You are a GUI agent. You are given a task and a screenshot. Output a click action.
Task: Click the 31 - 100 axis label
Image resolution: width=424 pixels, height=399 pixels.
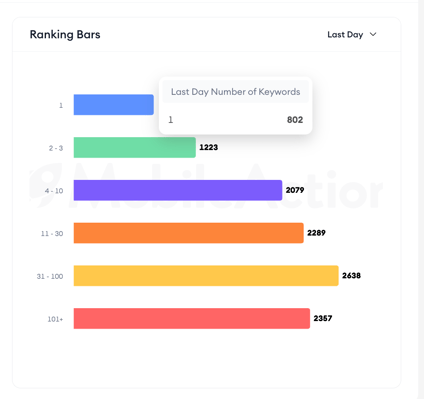click(x=50, y=276)
